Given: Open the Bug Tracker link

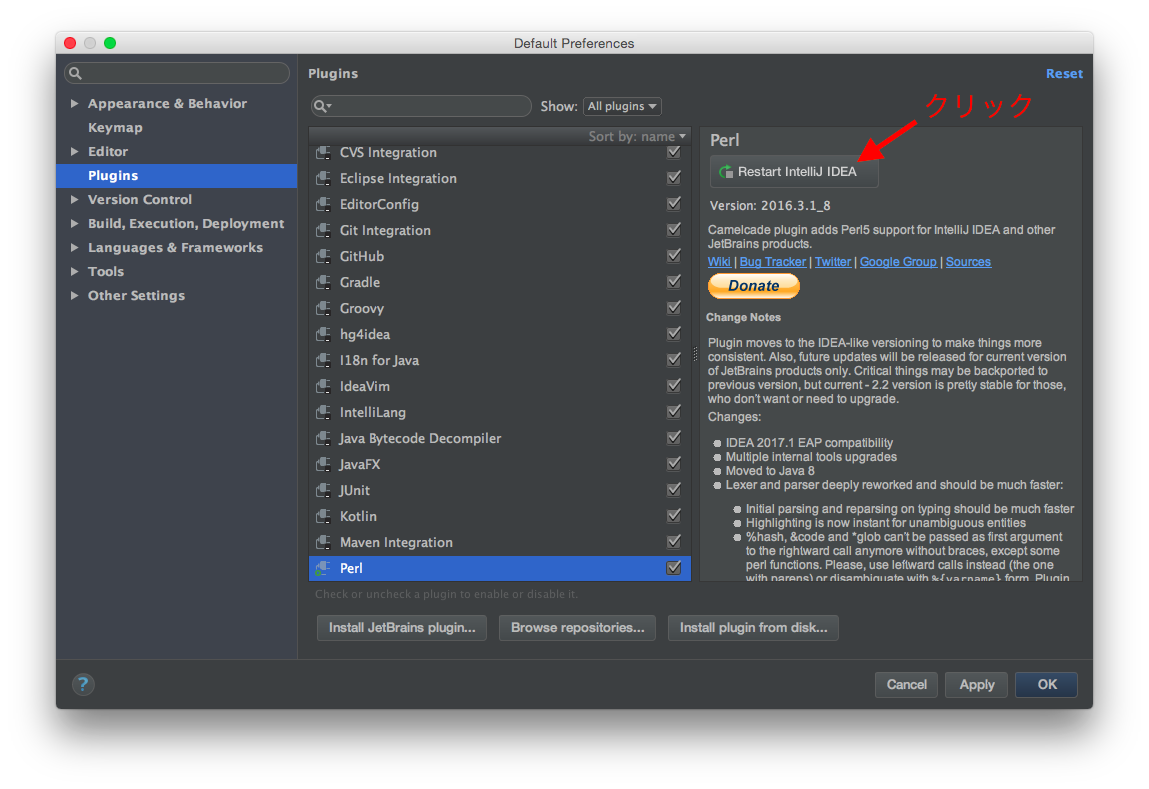Looking at the screenshot, I should point(772,262).
